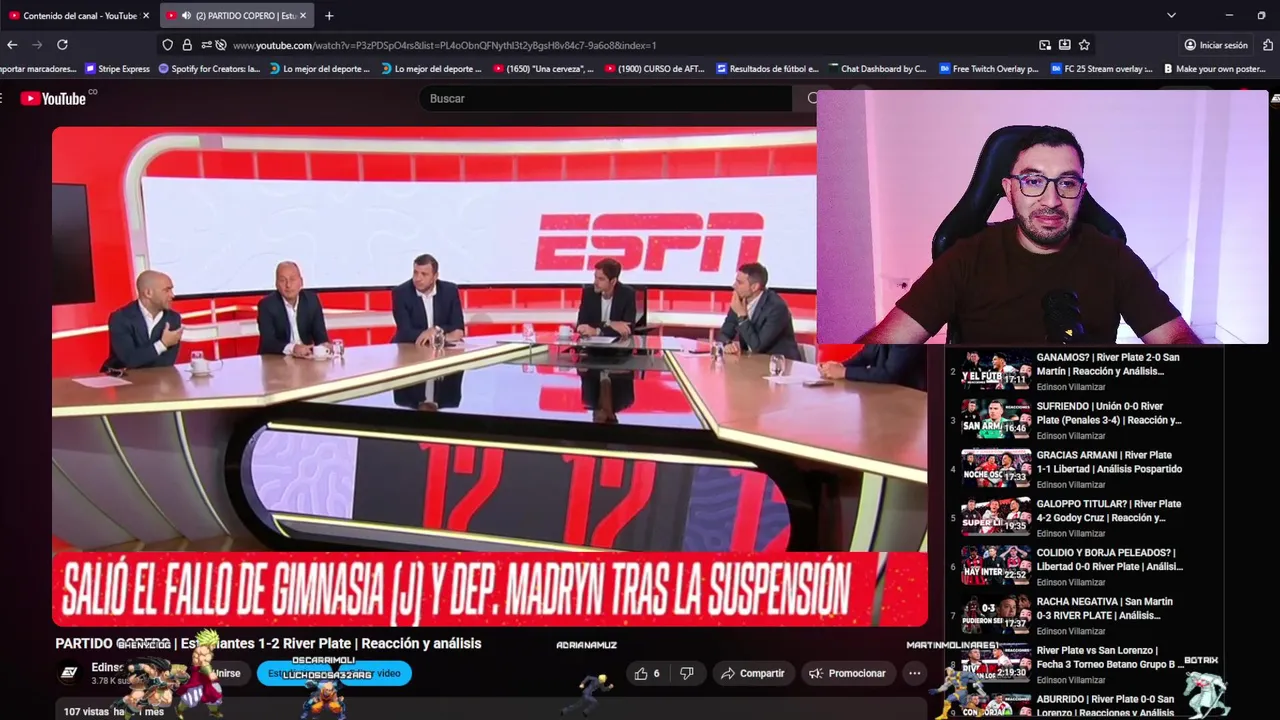The height and width of the screenshot is (720, 1280).
Task: Expand the list all tabs chevron
Action: click(x=1171, y=15)
